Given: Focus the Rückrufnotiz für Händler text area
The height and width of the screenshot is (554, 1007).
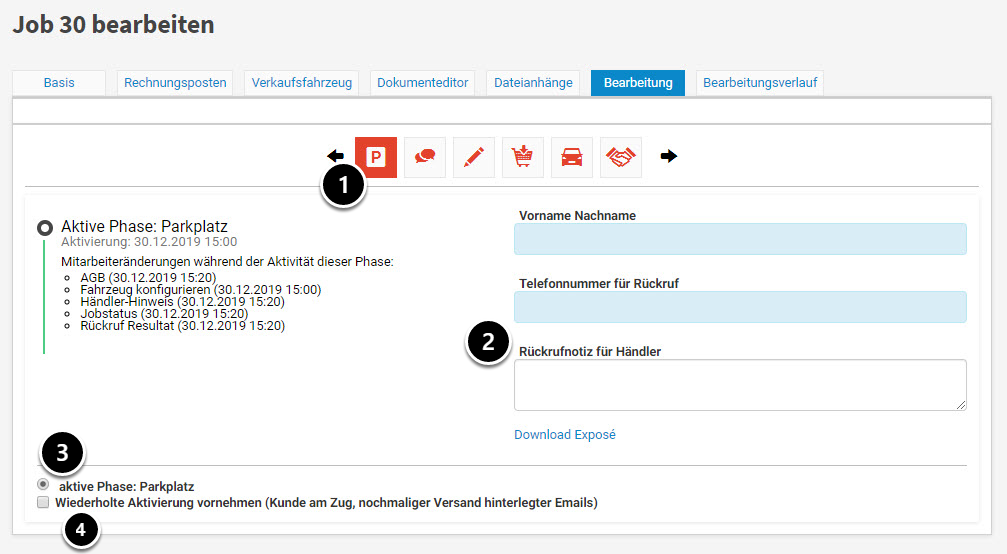Looking at the screenshot, I should (x=740, y=385).
